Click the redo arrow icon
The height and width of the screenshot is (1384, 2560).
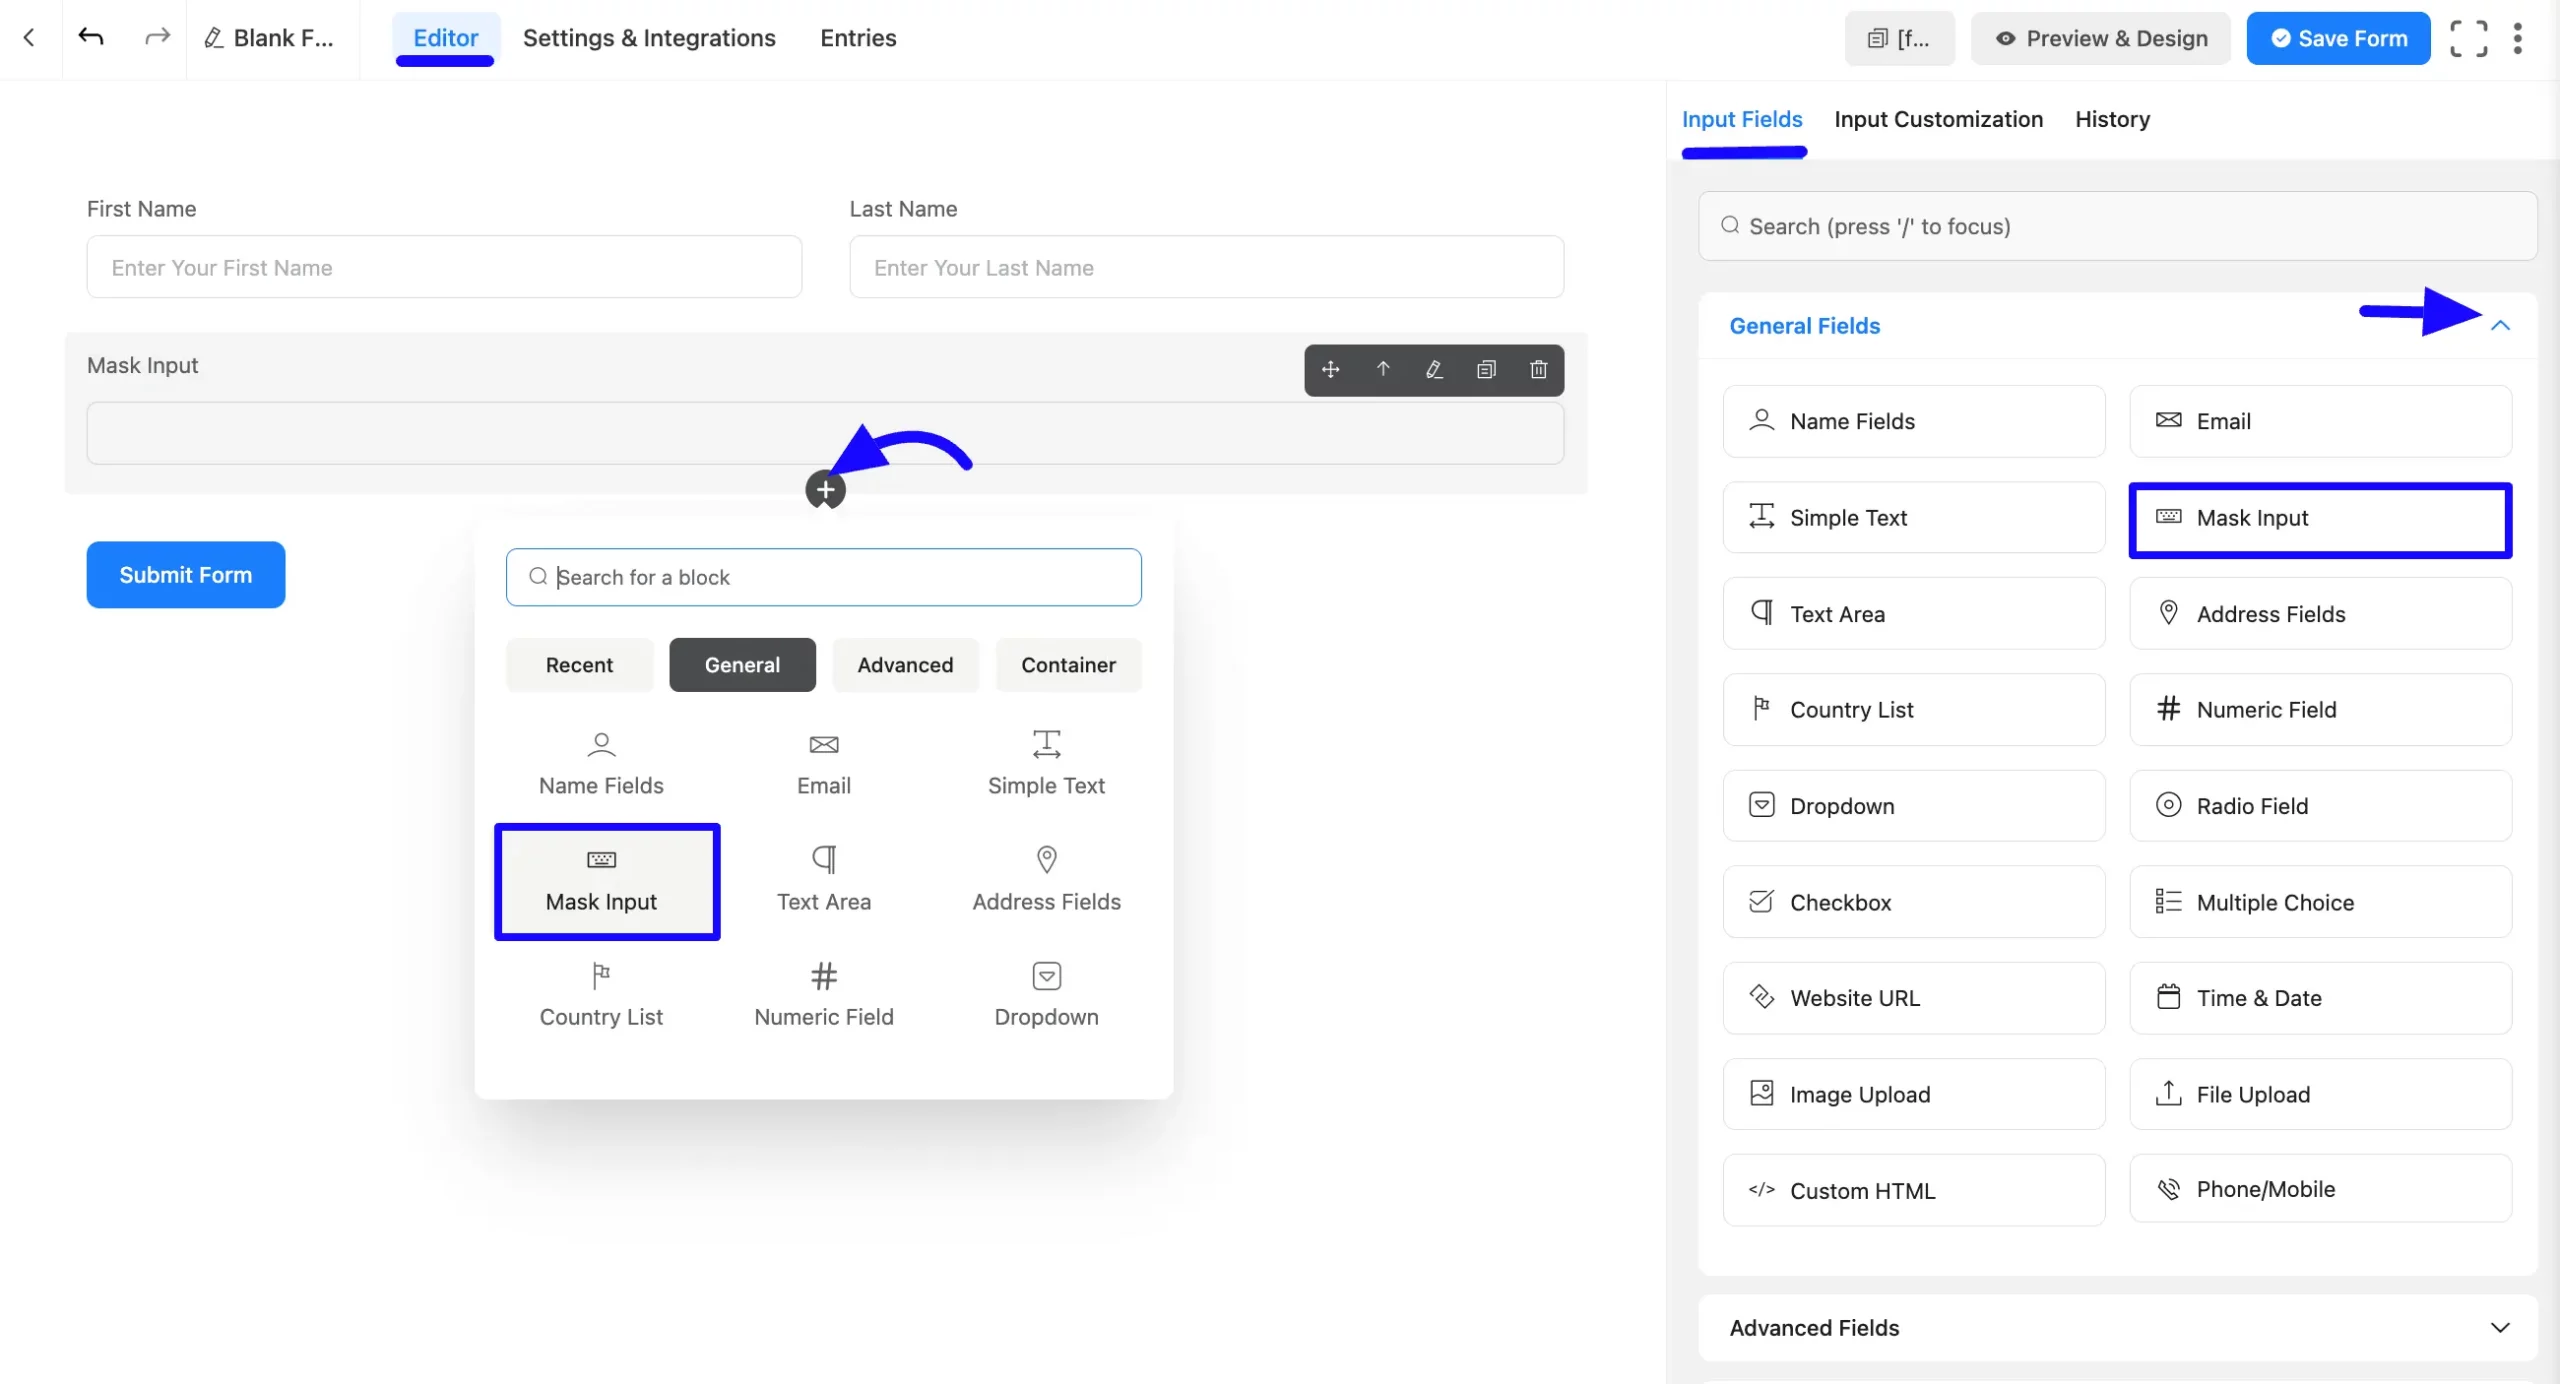click(157, 38)
